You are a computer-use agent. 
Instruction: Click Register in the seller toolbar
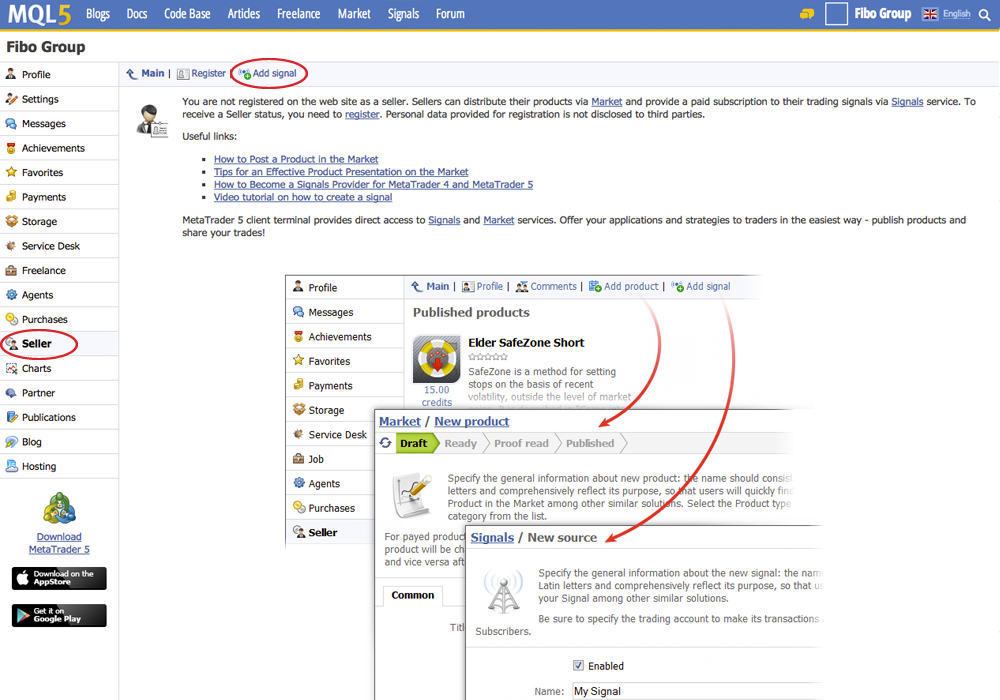tap(202, 73)
